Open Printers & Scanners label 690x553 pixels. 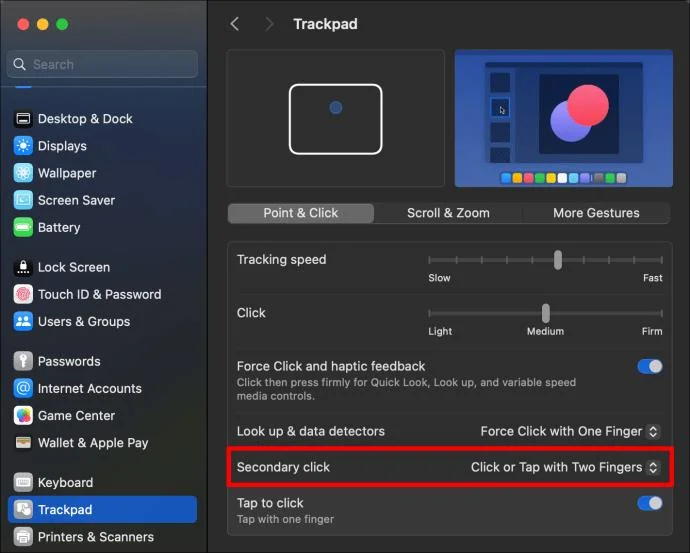coord(96,537)
